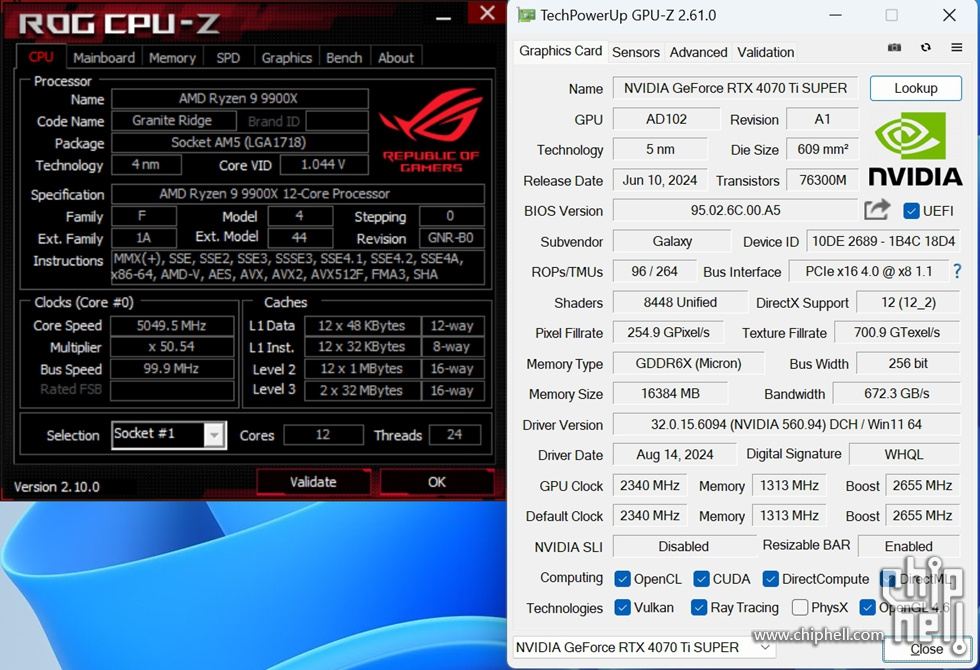Click the CPU Name field AMD Ryzen 9 9900X
This screenshot has width=980, height=670.
(239, 99)
